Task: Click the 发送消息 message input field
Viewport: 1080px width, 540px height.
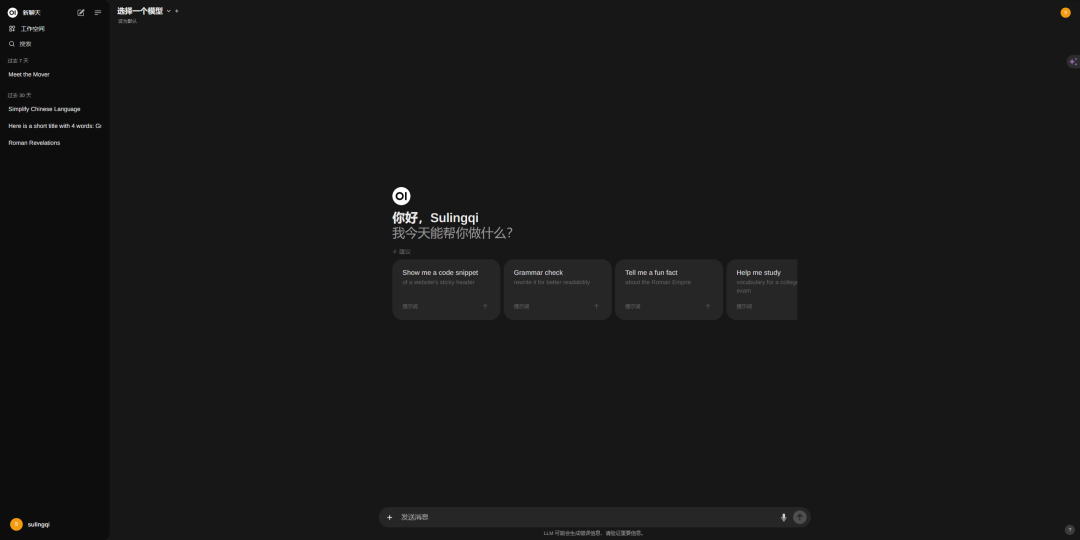Action: 587,517
